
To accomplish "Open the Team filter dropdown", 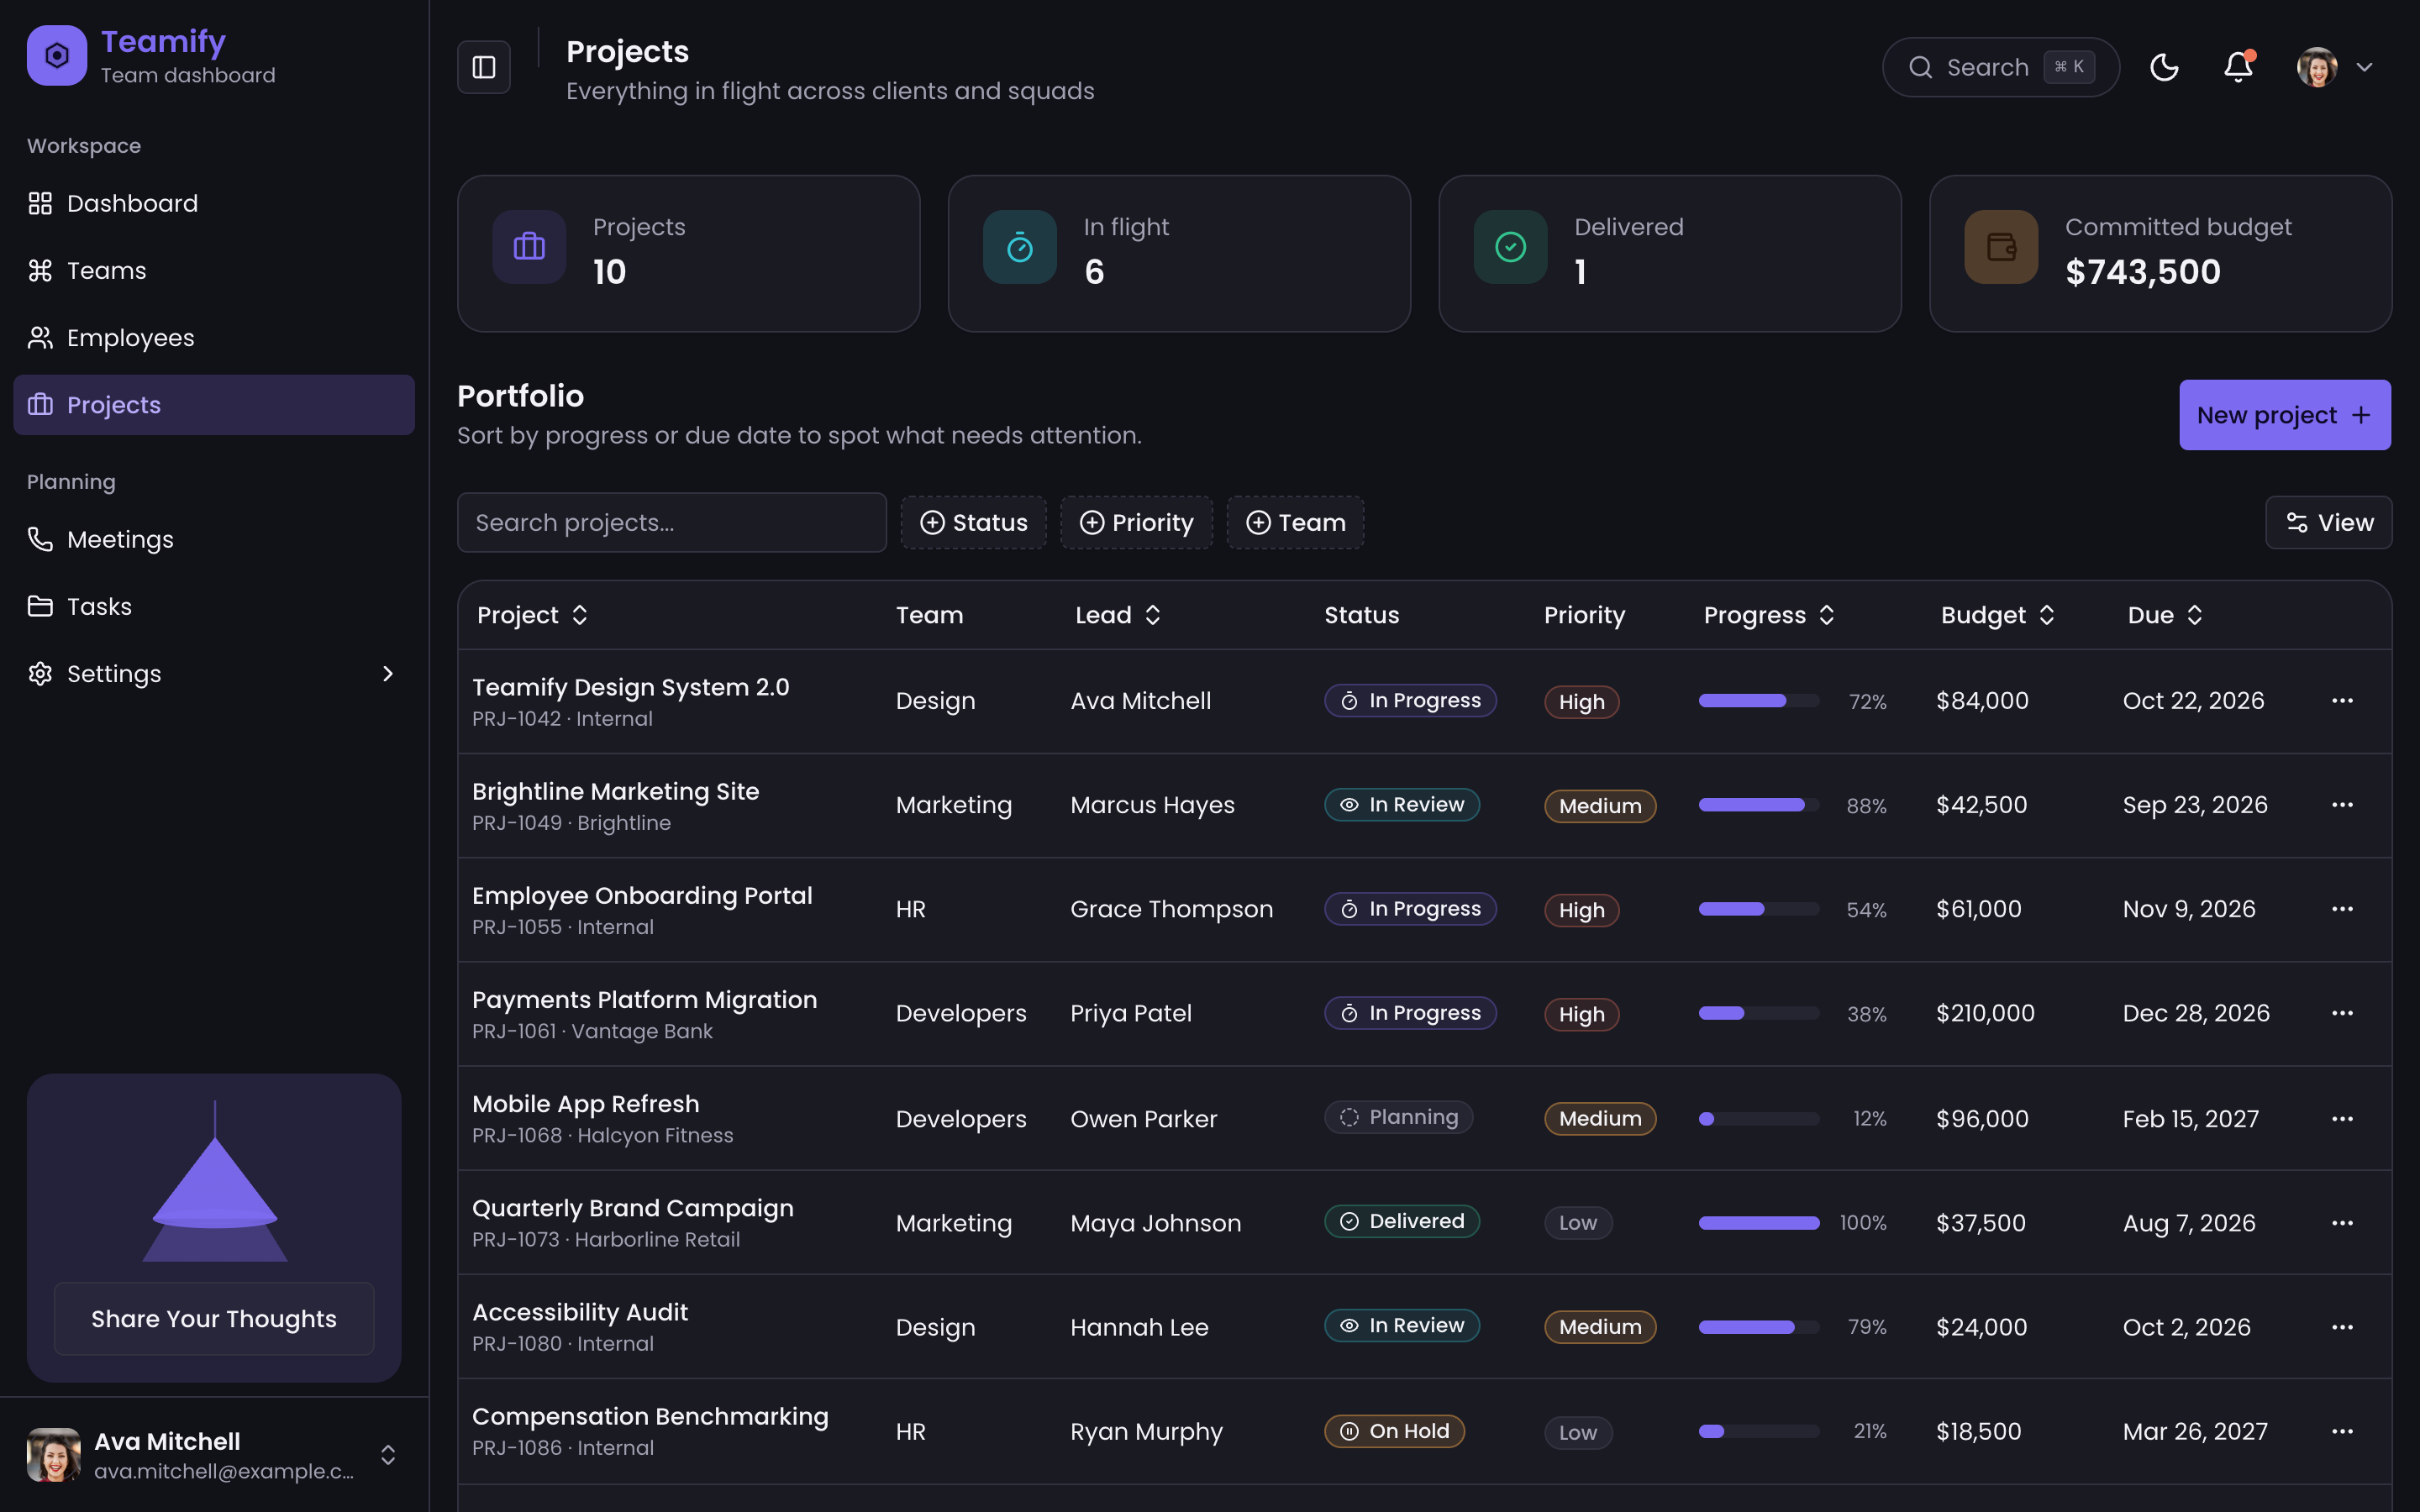I will [1295, 522].
